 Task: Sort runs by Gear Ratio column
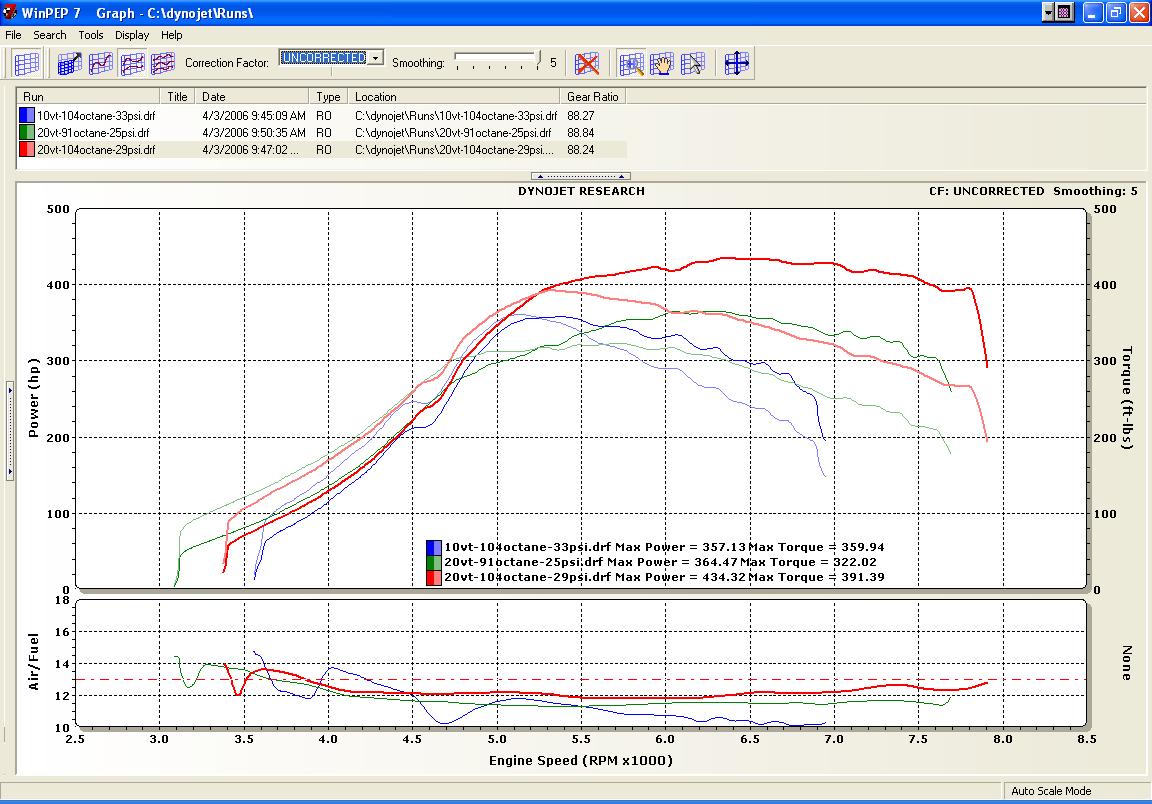tap(594, 97)
